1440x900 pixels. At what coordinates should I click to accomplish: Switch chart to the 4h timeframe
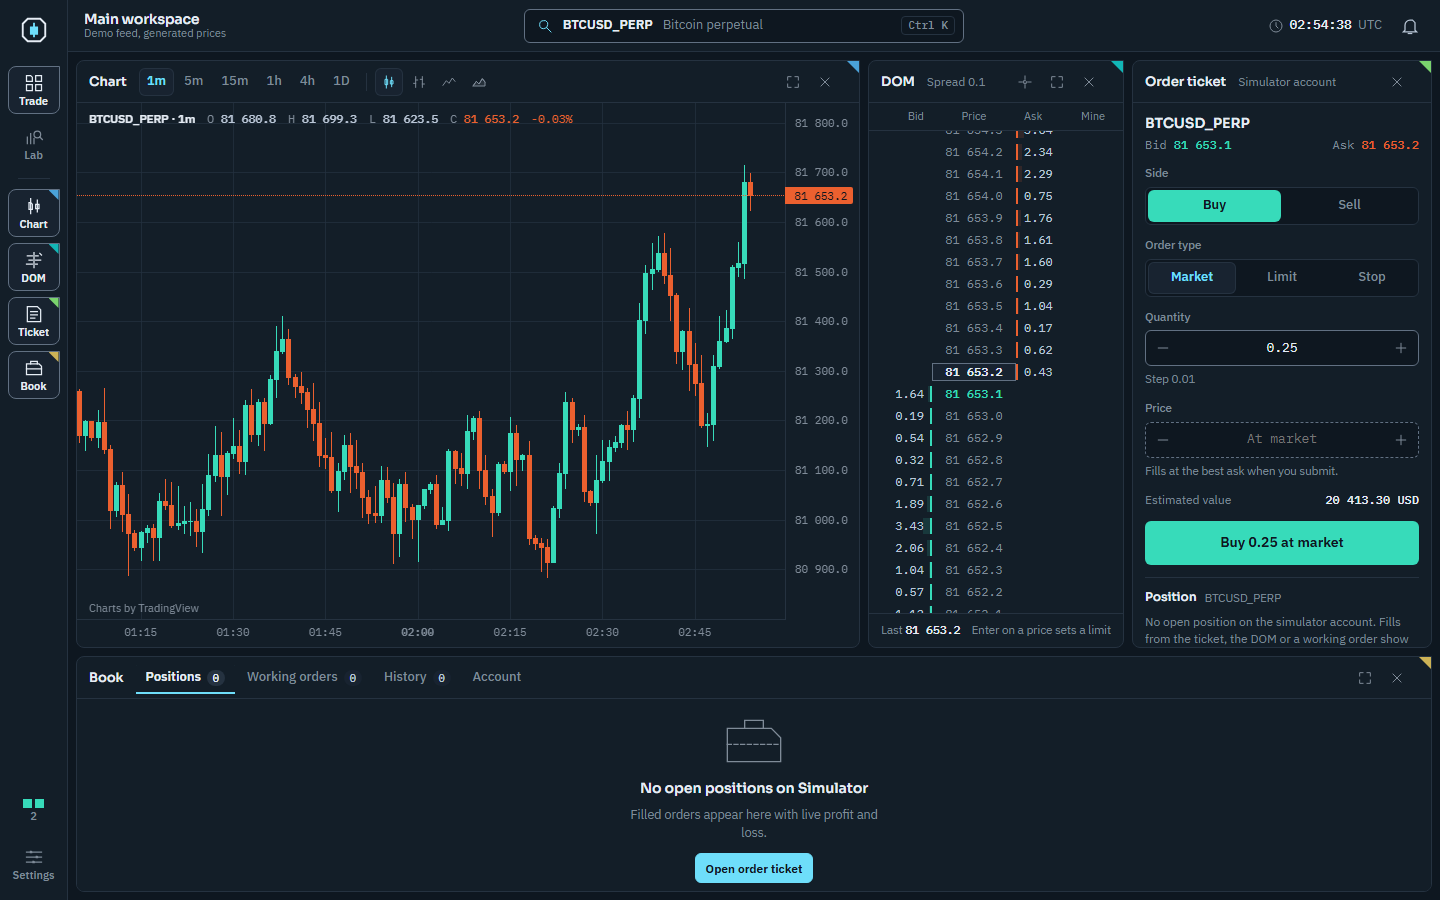click(x=307, y=82)
